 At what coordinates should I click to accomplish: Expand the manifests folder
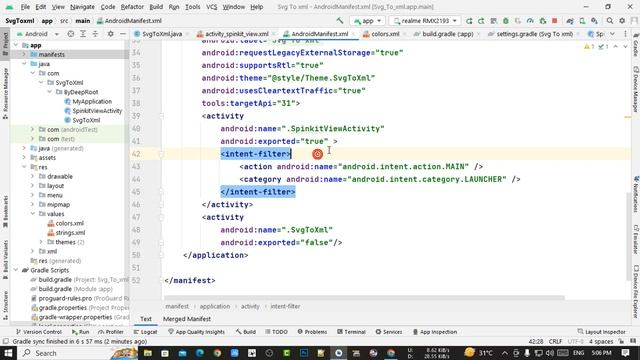[x=24, y=54]
